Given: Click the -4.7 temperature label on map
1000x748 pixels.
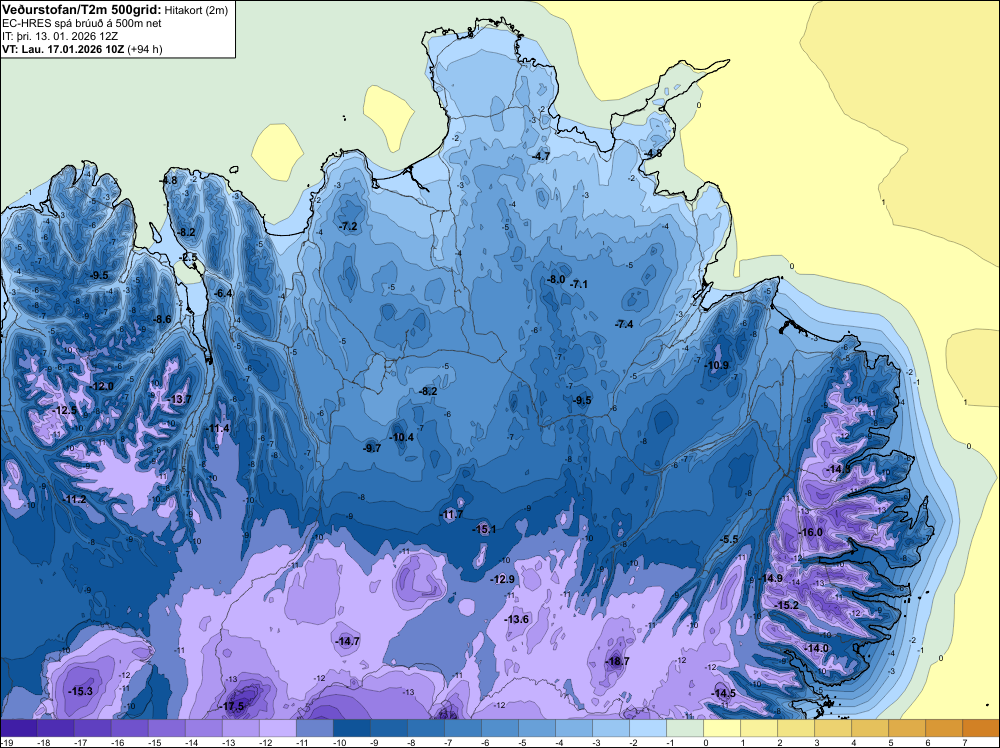Looking at the screenshot, I should point(541,156).
